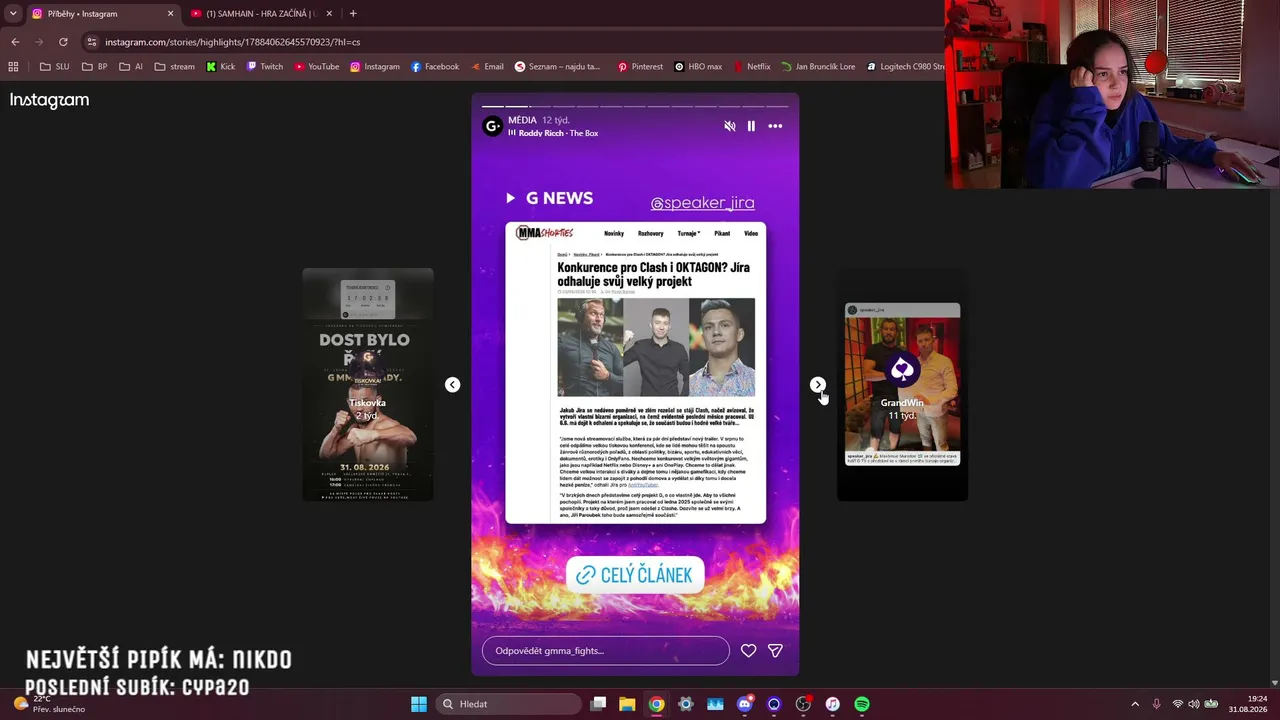Viewport: 1280px width, 720px height.
Task: Like the story with the heart icon
Action: [x=748, y=651]
